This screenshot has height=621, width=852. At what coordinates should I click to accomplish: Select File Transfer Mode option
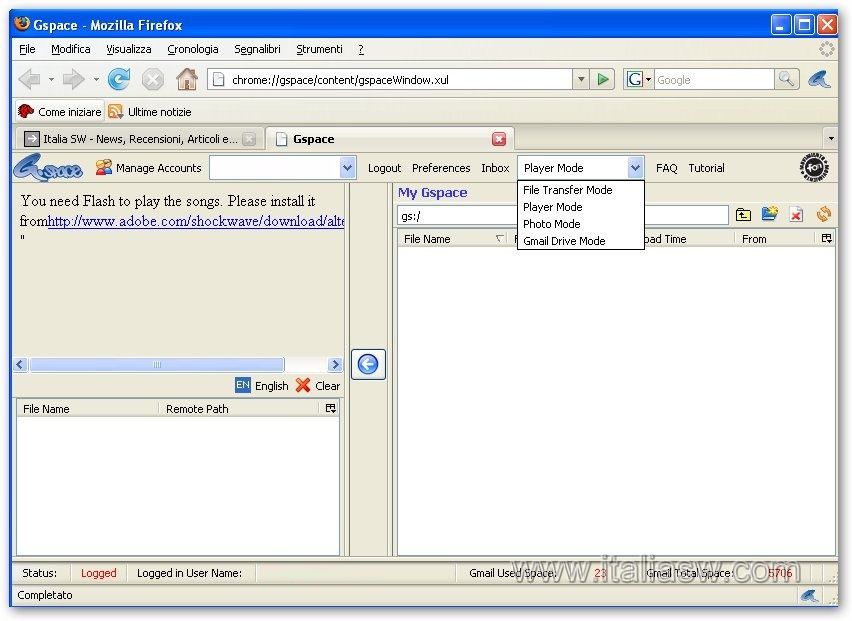click(580, 190)
